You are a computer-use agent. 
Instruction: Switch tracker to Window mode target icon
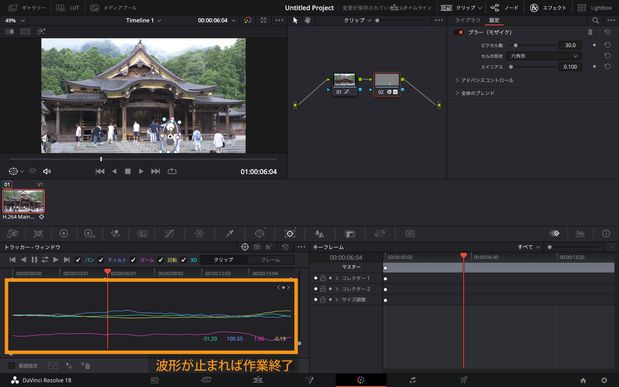click(245, 247)
